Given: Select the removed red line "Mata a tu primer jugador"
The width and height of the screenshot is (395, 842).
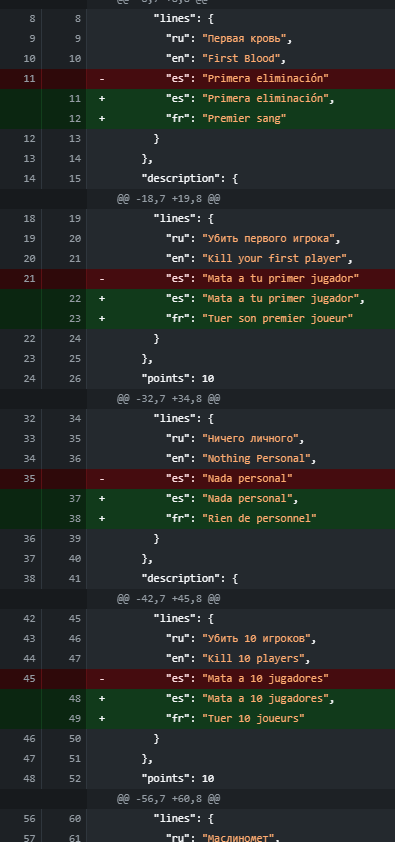Looking at the screenshot, I should (x=198, y=279).
